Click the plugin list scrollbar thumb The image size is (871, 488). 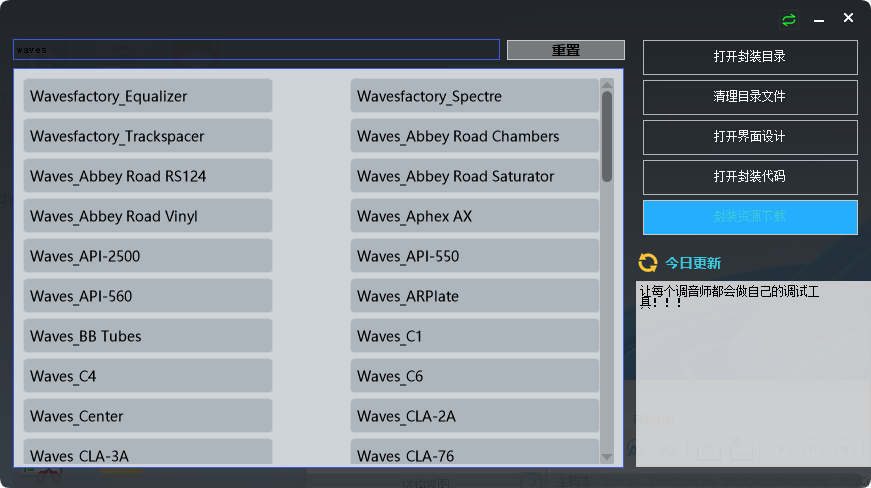pyautogui.click(x=607, y=137)
